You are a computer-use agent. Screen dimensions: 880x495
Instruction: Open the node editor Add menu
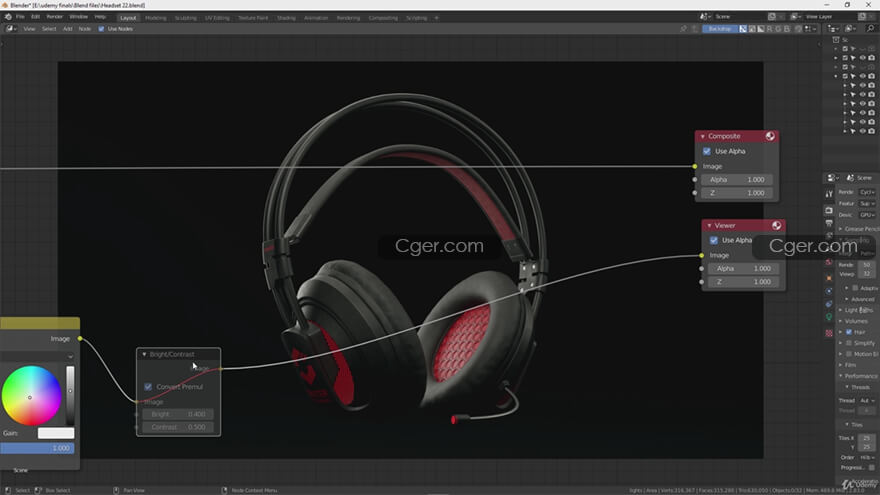(67, 29)
